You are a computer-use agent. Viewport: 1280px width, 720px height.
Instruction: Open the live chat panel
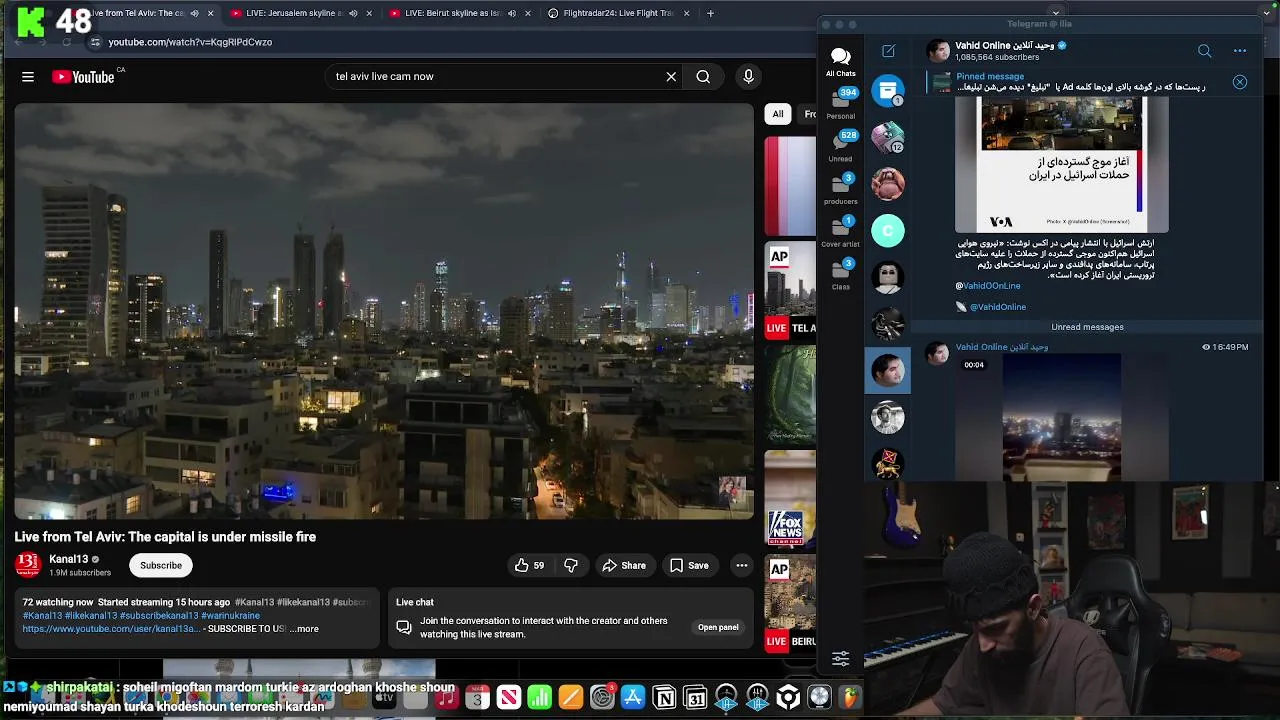(x=718, y=627)
